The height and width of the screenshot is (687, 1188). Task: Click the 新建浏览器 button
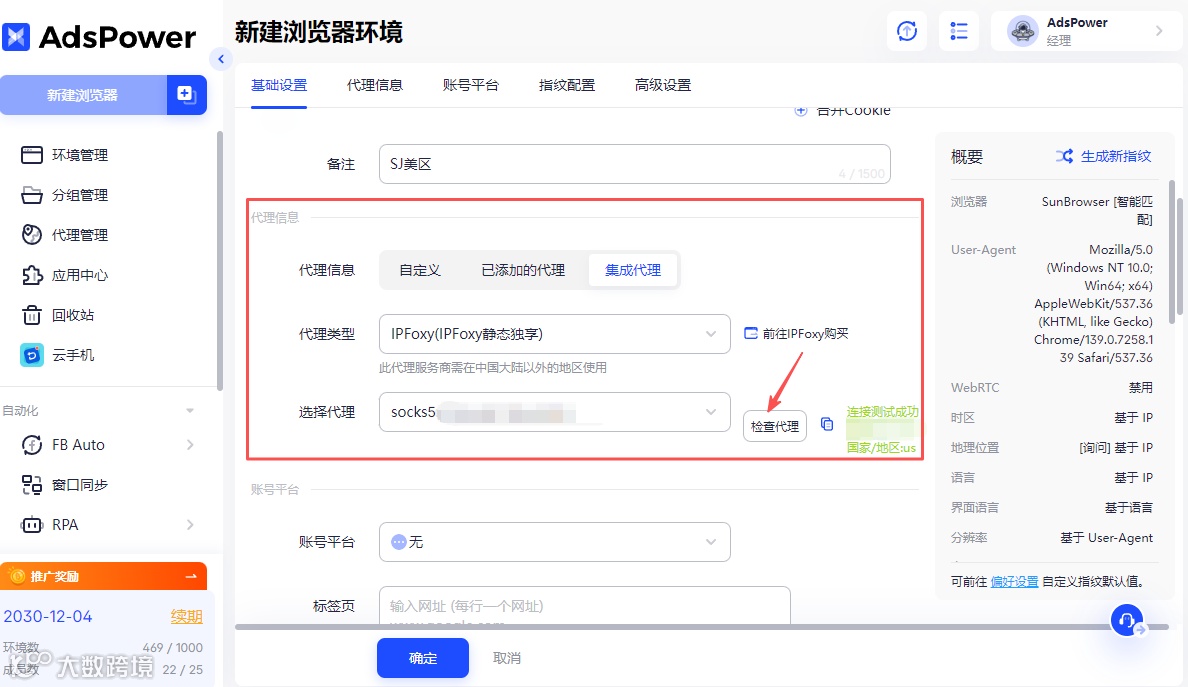pos(83,95)
